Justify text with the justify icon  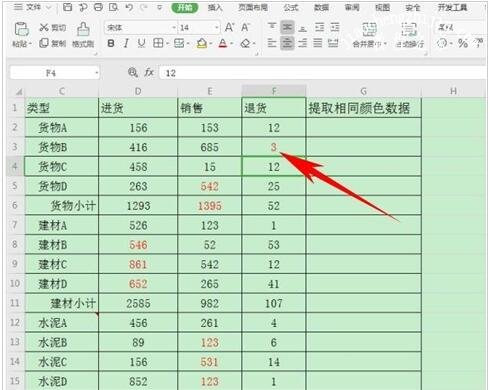tap(318, 43)
